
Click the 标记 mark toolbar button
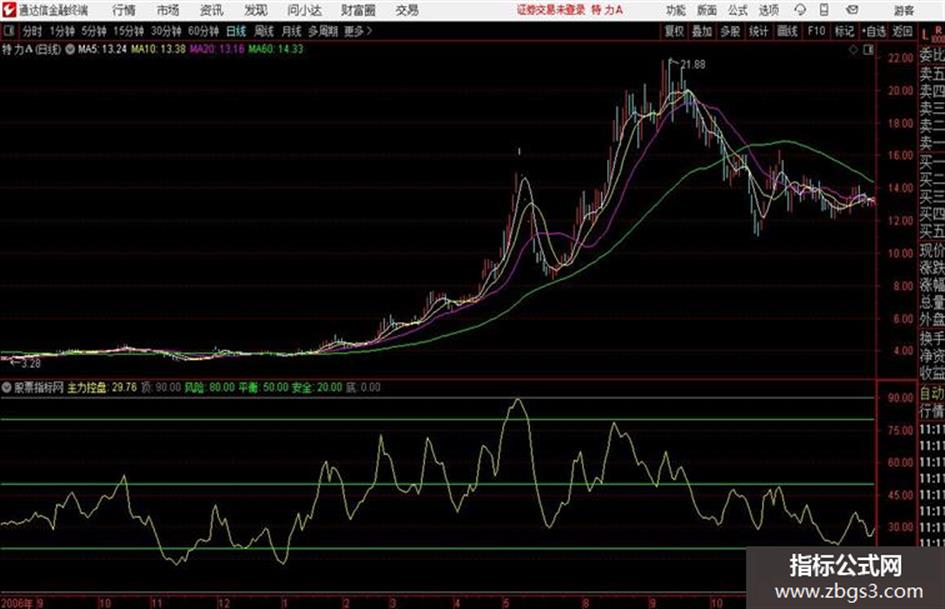coord(844,31)
